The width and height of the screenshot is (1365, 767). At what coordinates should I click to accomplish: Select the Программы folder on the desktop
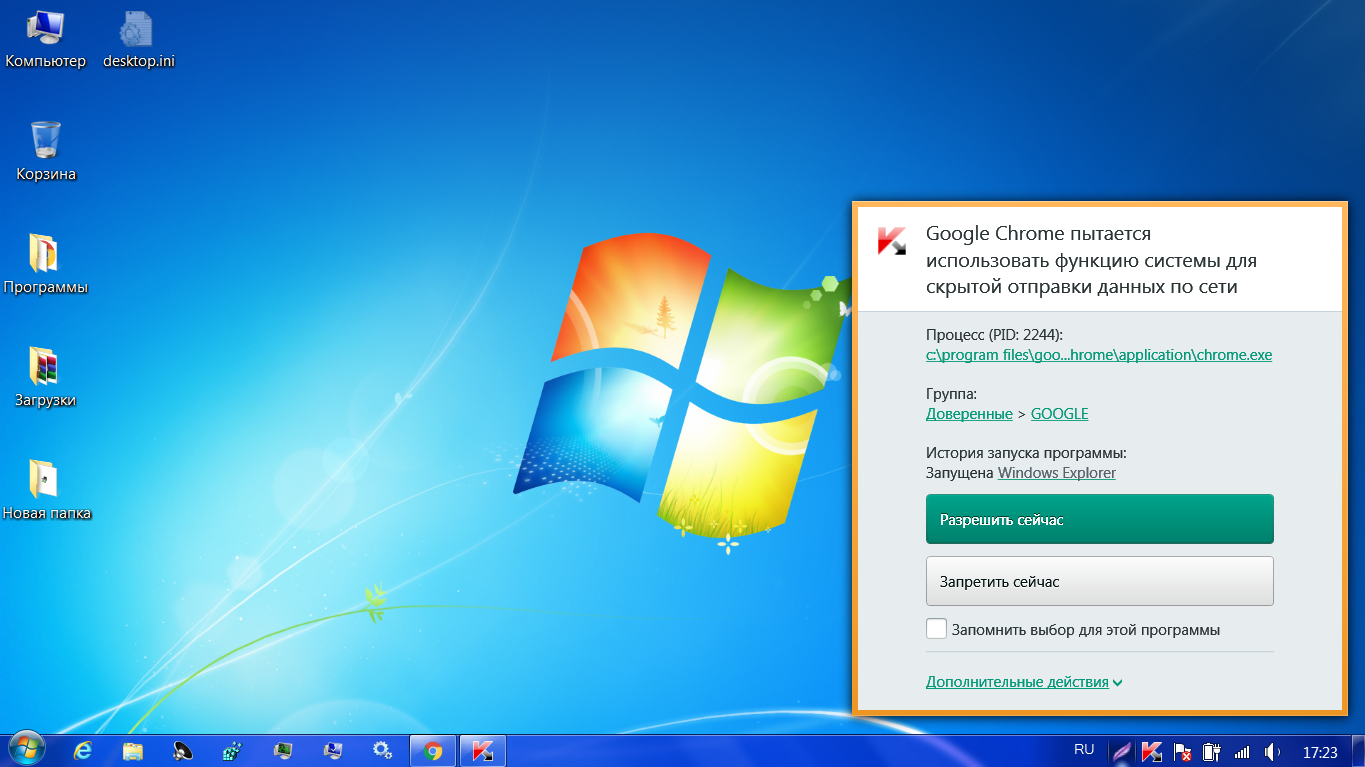pyautogui.click(x=46, y=265)
